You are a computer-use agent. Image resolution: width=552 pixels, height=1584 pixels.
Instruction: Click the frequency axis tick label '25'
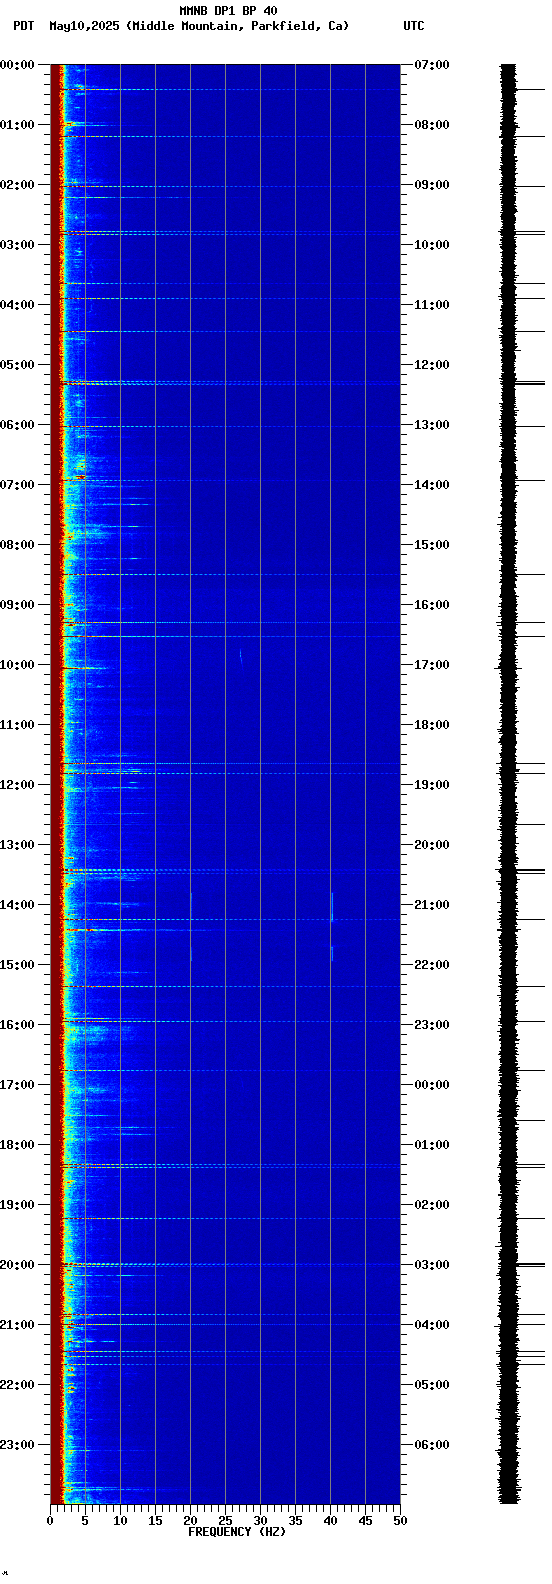click(x=225, y=1521)
